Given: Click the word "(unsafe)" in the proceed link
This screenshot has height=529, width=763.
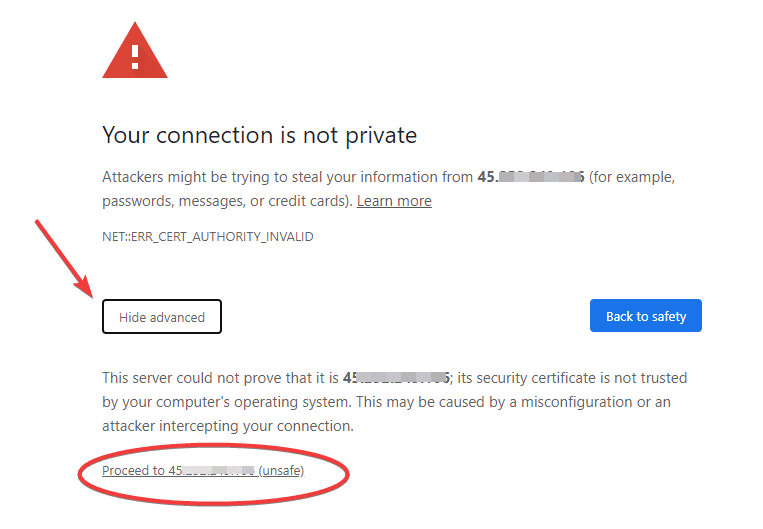Looking at the screenshot, I should click(x=281, y=470).
